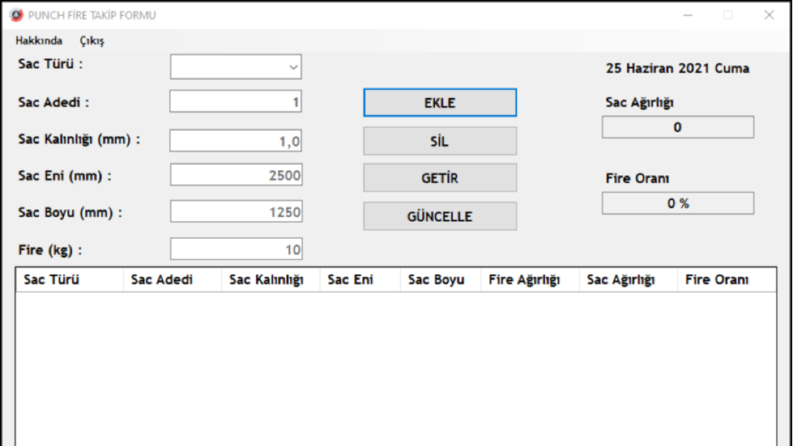Open the application icon in title bar
The image size is (793, 446).
[16, 15]
